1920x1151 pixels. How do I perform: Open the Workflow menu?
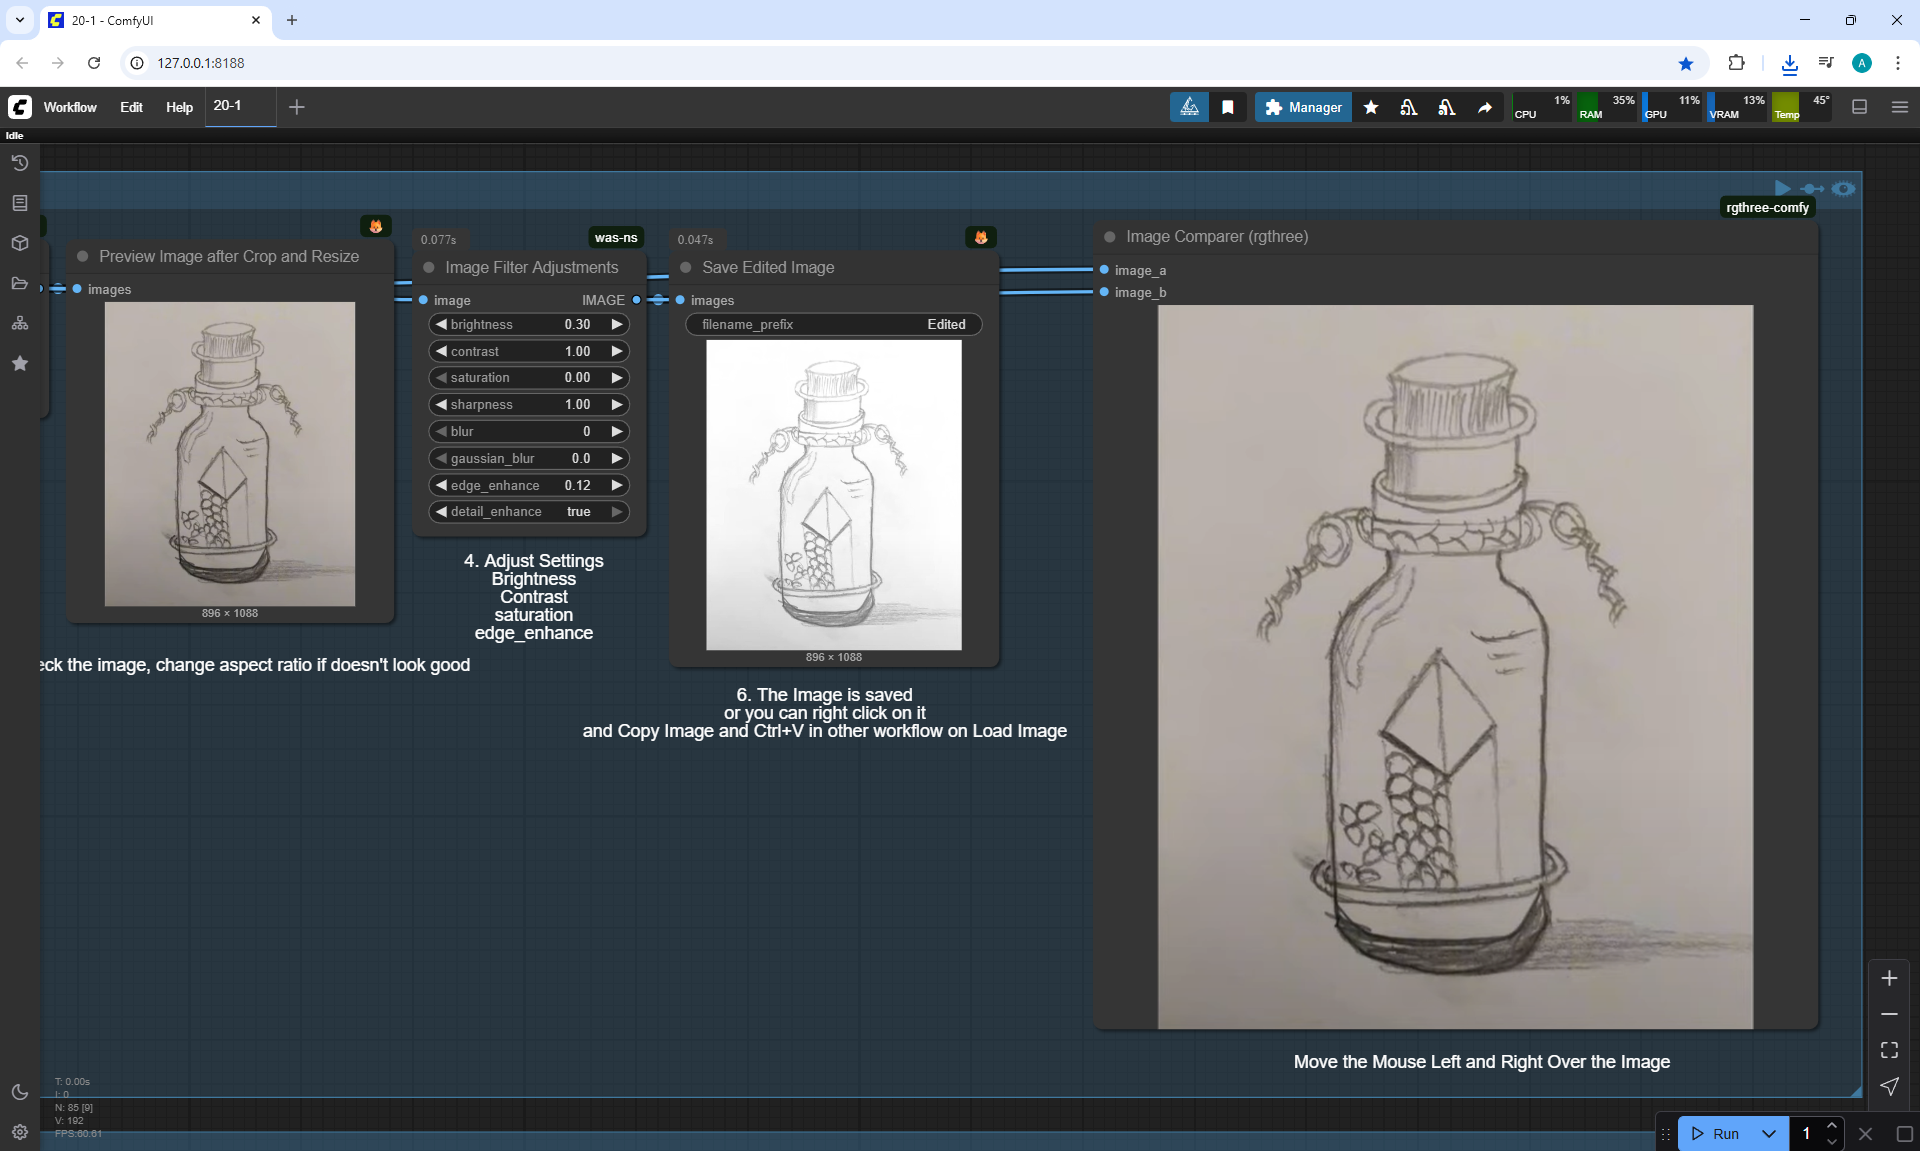pyautogui.click(x=70, y=107)
